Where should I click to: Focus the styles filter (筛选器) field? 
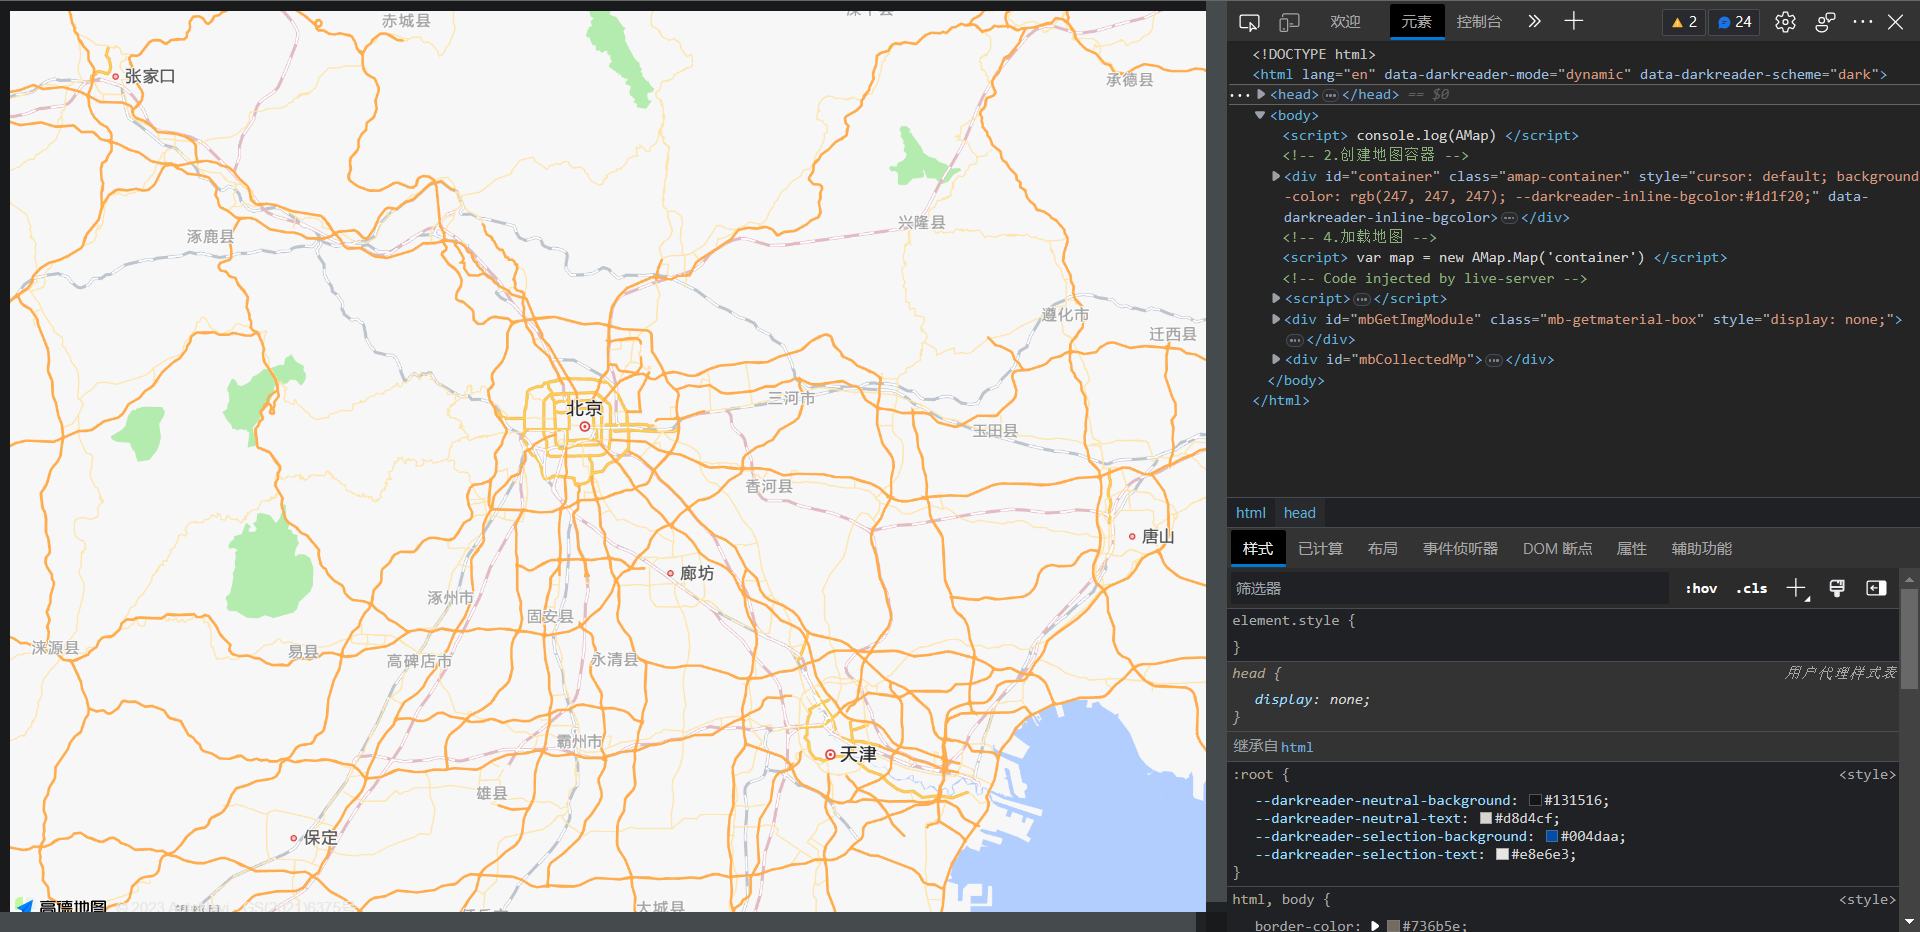pos(1450,588)
